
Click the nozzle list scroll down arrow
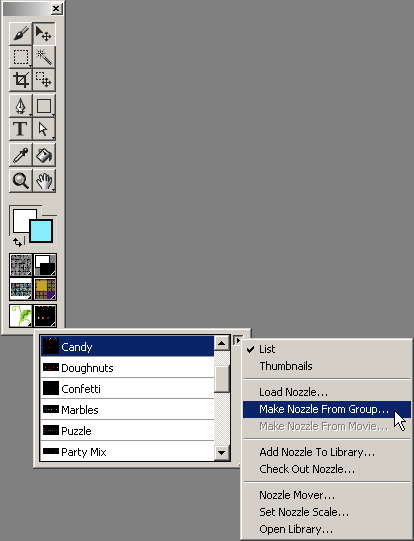pyautogui.click(x=221, y=452)
